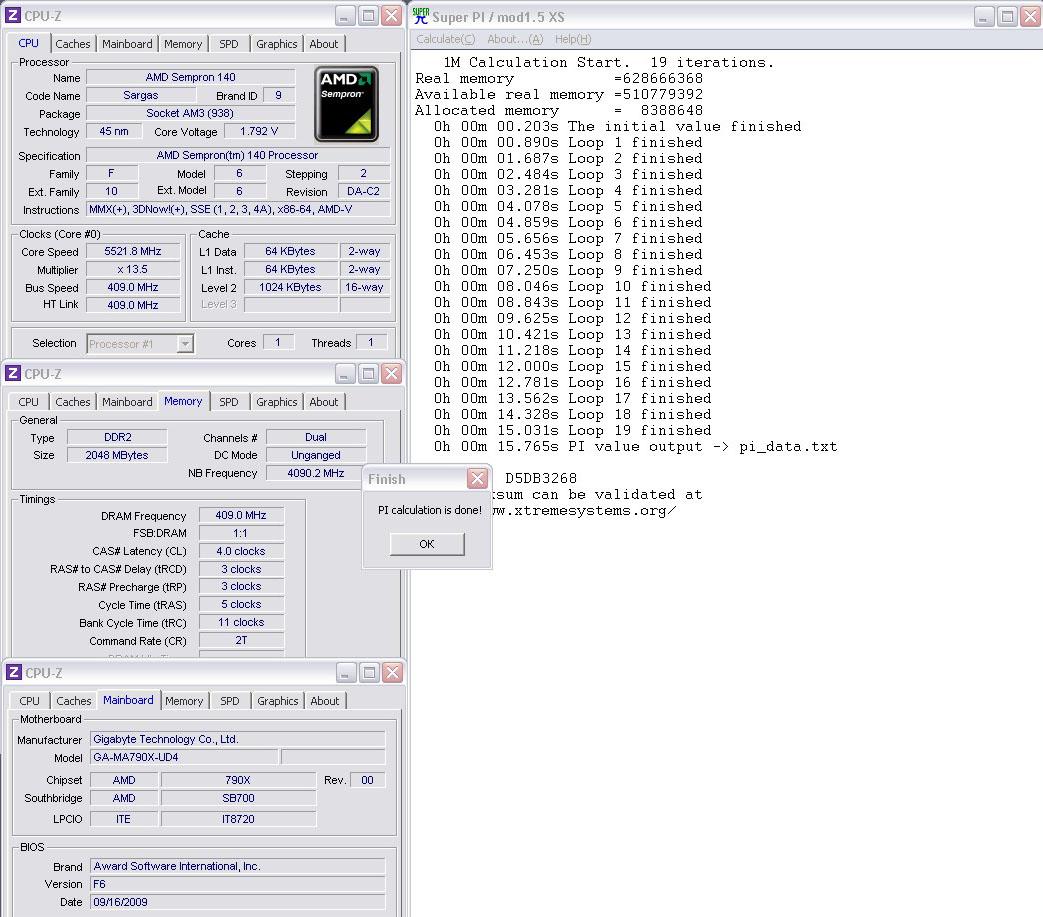The width and height of the screenshot is (1043, 917).
Task: Open the Help menu in Super PI
Action: click(x=573, y=39)
